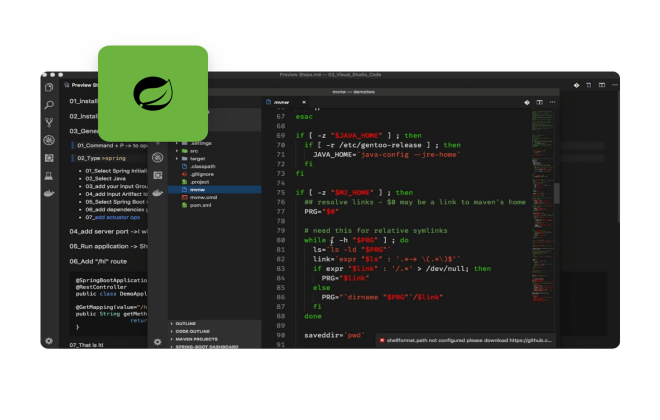Click the green Spring leaf logo
This screenshot has width=660, height=420.
152,96
